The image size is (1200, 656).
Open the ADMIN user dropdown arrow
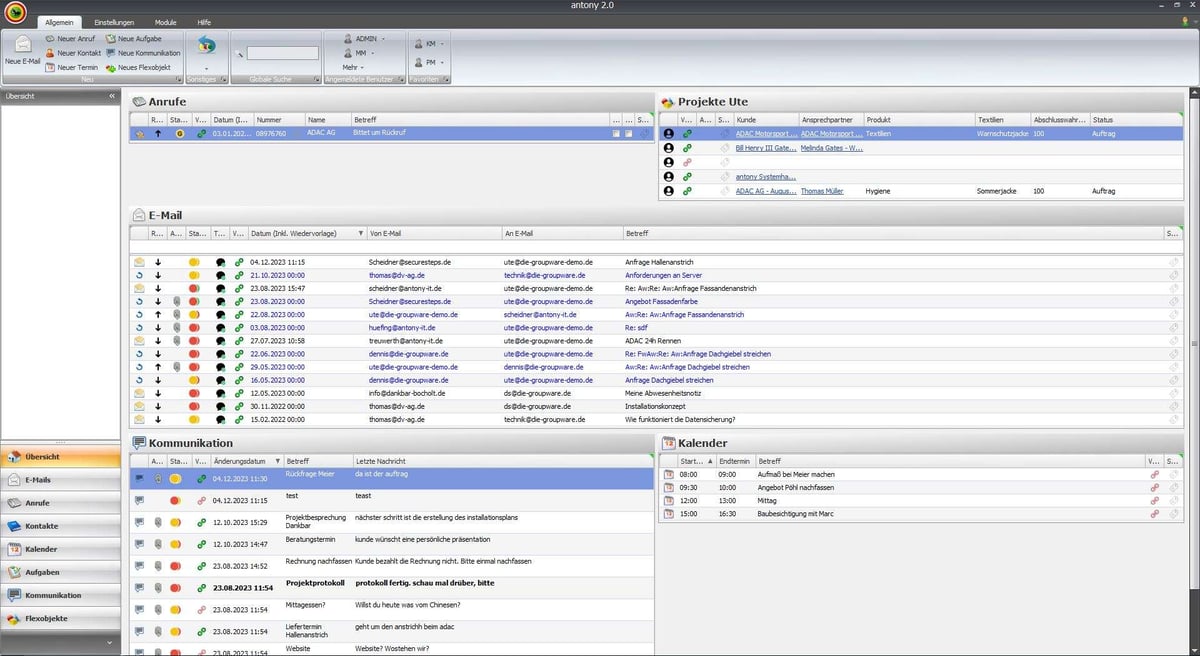click(x=383, y=39)
